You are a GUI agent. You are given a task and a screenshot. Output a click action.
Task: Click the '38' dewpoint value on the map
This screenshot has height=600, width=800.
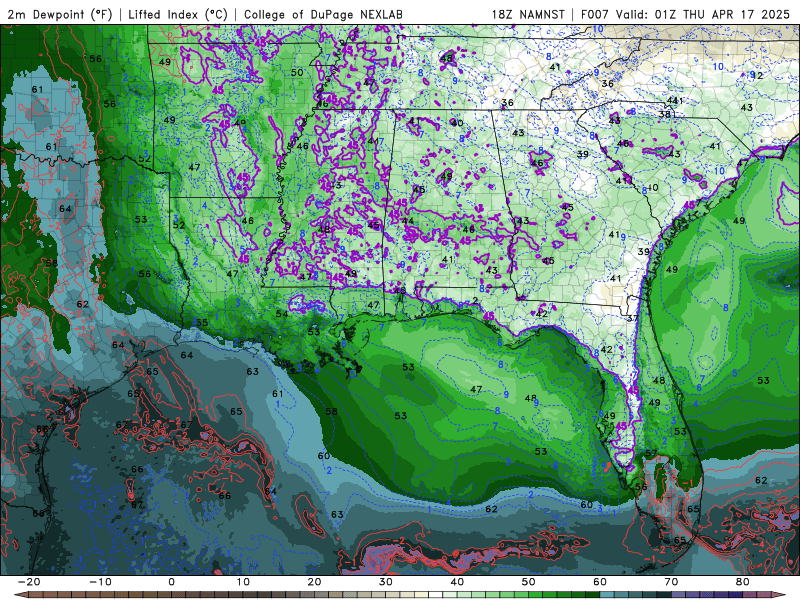[664, 114]
